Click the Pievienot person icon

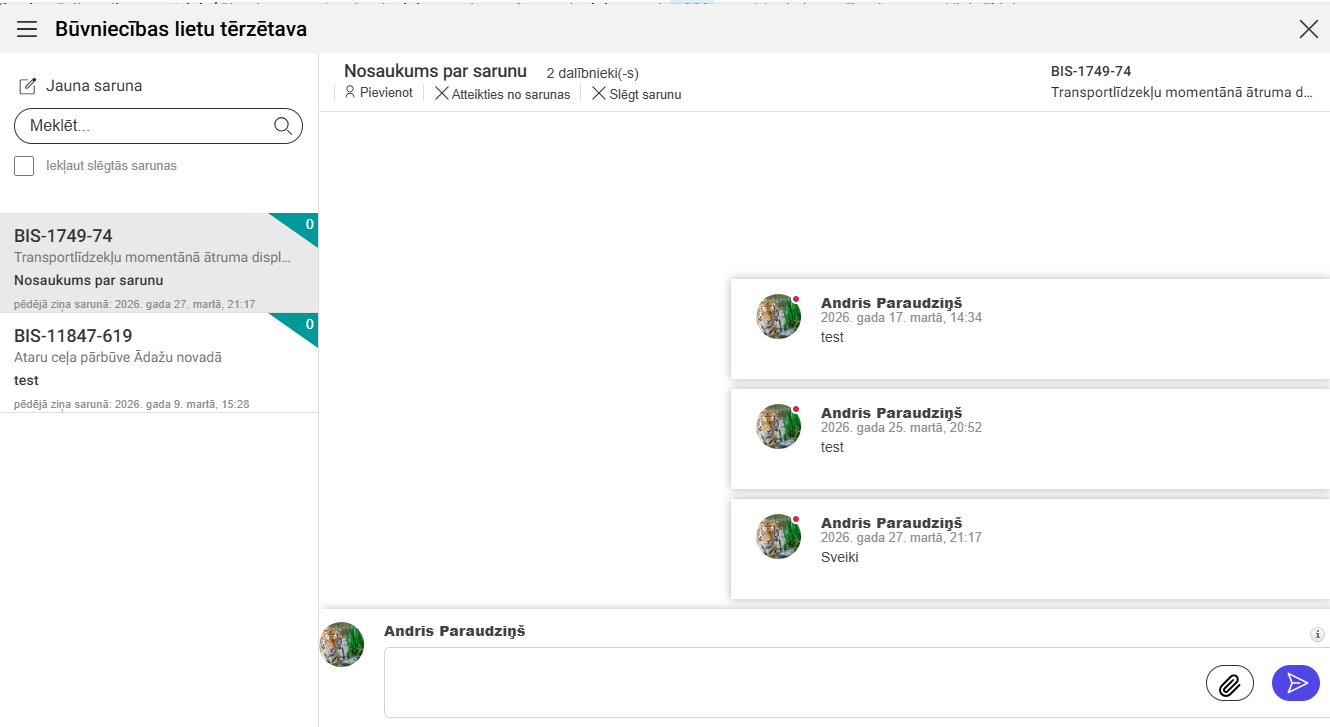point(350,93)
